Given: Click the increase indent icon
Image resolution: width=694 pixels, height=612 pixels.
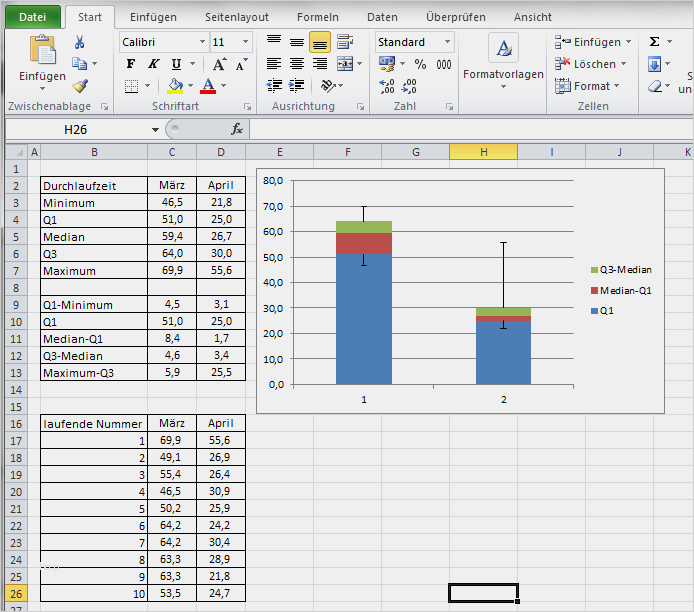Looking at the screenshot, I should (297, 85).
